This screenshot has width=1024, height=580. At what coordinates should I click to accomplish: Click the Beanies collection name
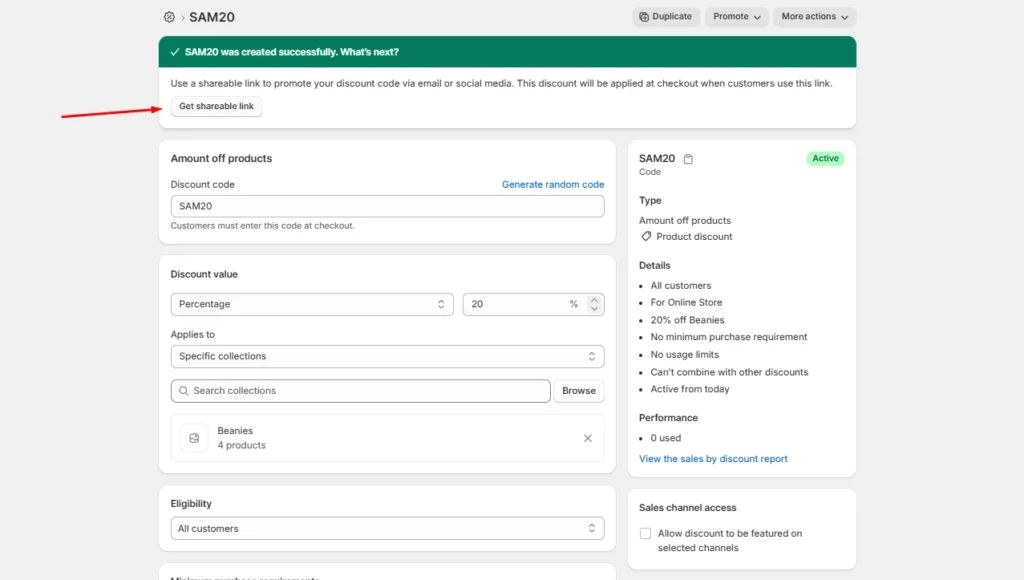[235, 431]
